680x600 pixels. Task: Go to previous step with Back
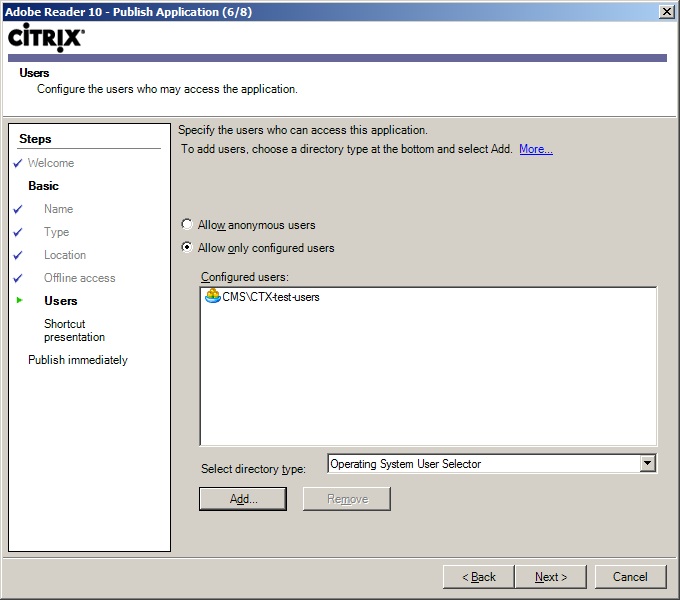479,577
